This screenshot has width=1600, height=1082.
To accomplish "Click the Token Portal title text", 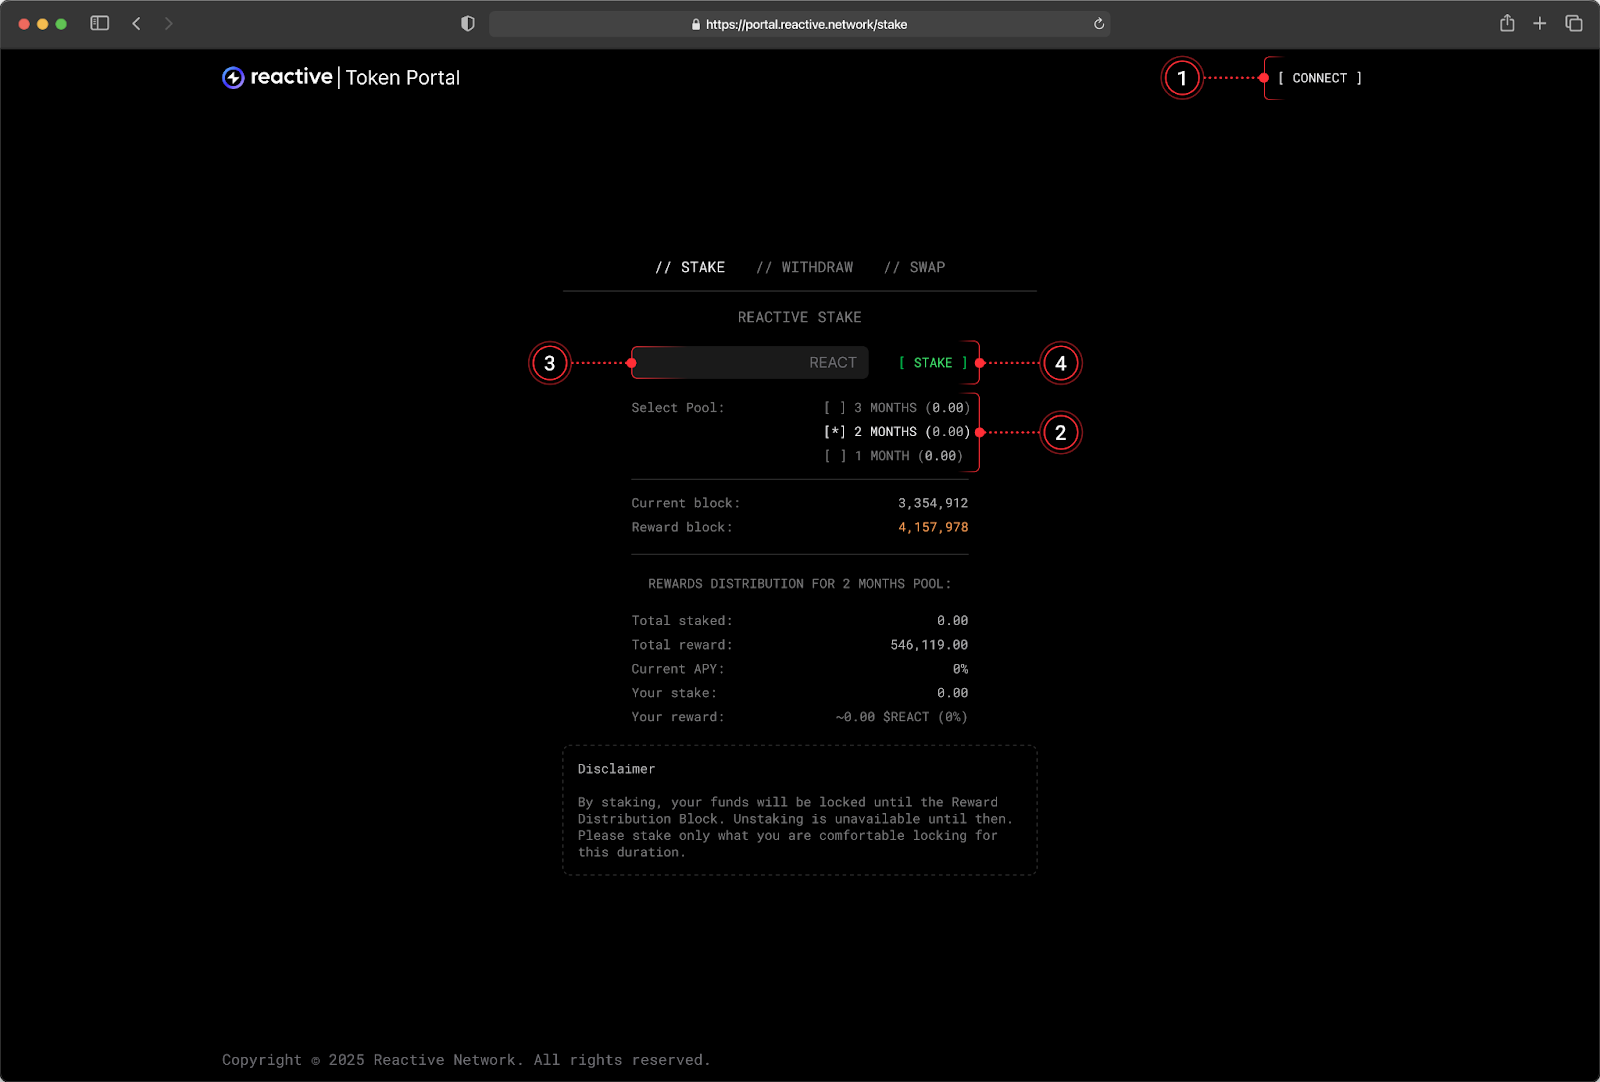I will [402, 78].
